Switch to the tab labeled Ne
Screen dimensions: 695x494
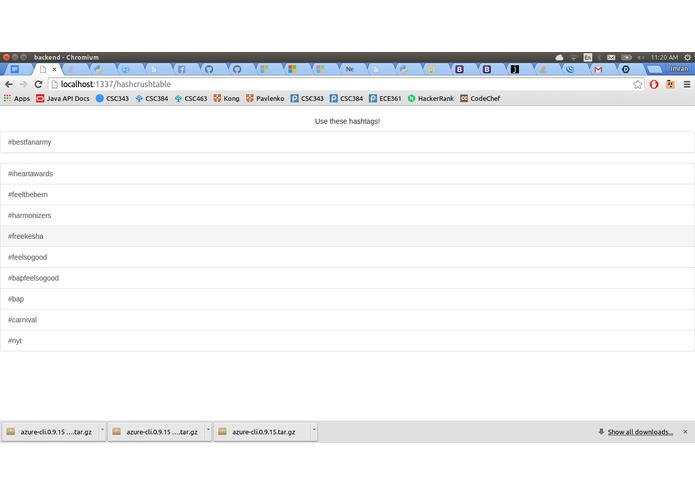350,70
